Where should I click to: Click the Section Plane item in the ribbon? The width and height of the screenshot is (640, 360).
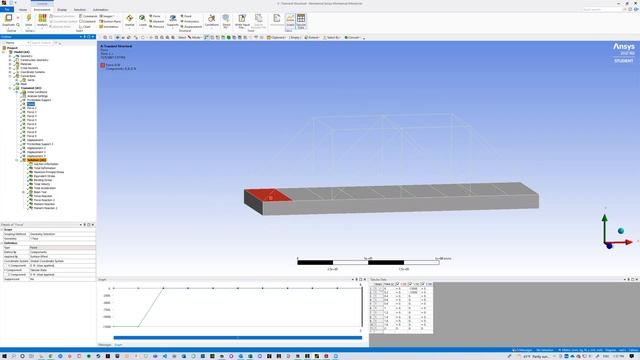(110, 21)
